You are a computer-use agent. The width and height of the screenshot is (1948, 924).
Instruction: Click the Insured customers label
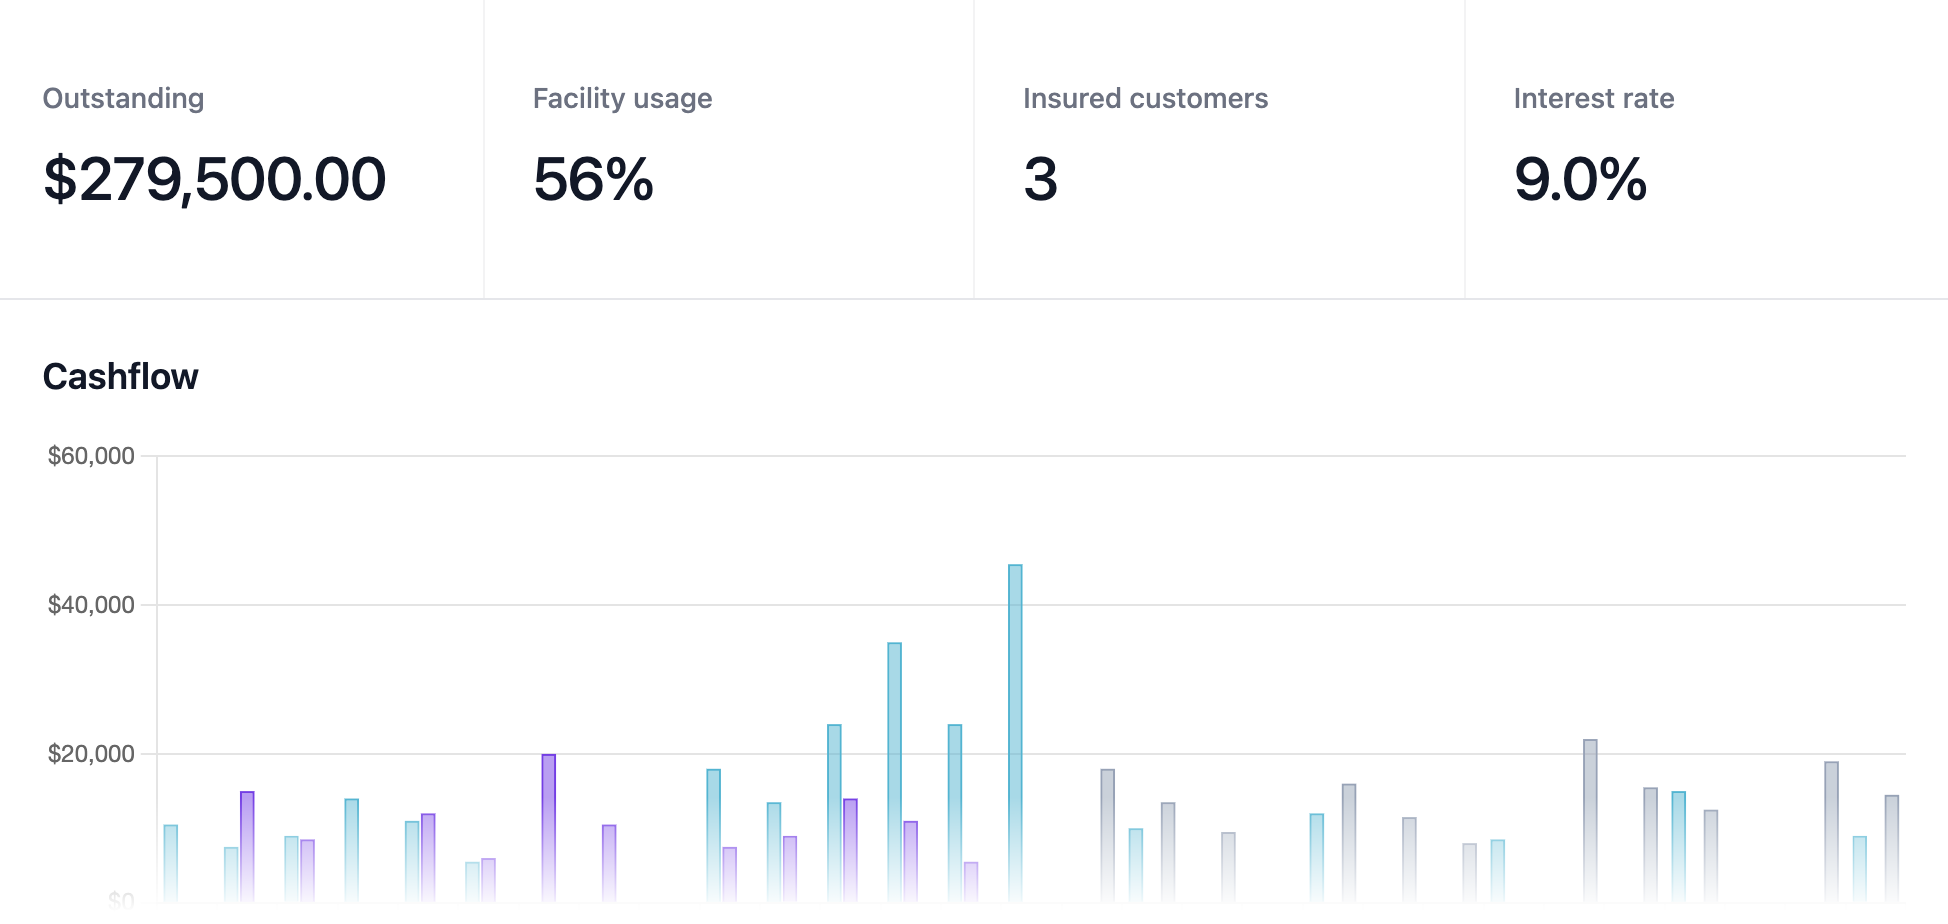coord(1145,98)
